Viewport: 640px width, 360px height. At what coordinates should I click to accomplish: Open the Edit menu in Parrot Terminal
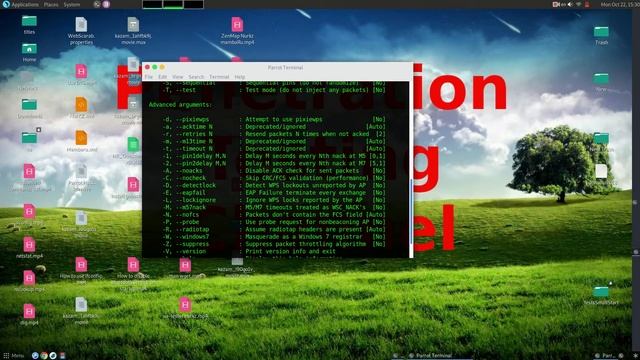pos(162,77)
